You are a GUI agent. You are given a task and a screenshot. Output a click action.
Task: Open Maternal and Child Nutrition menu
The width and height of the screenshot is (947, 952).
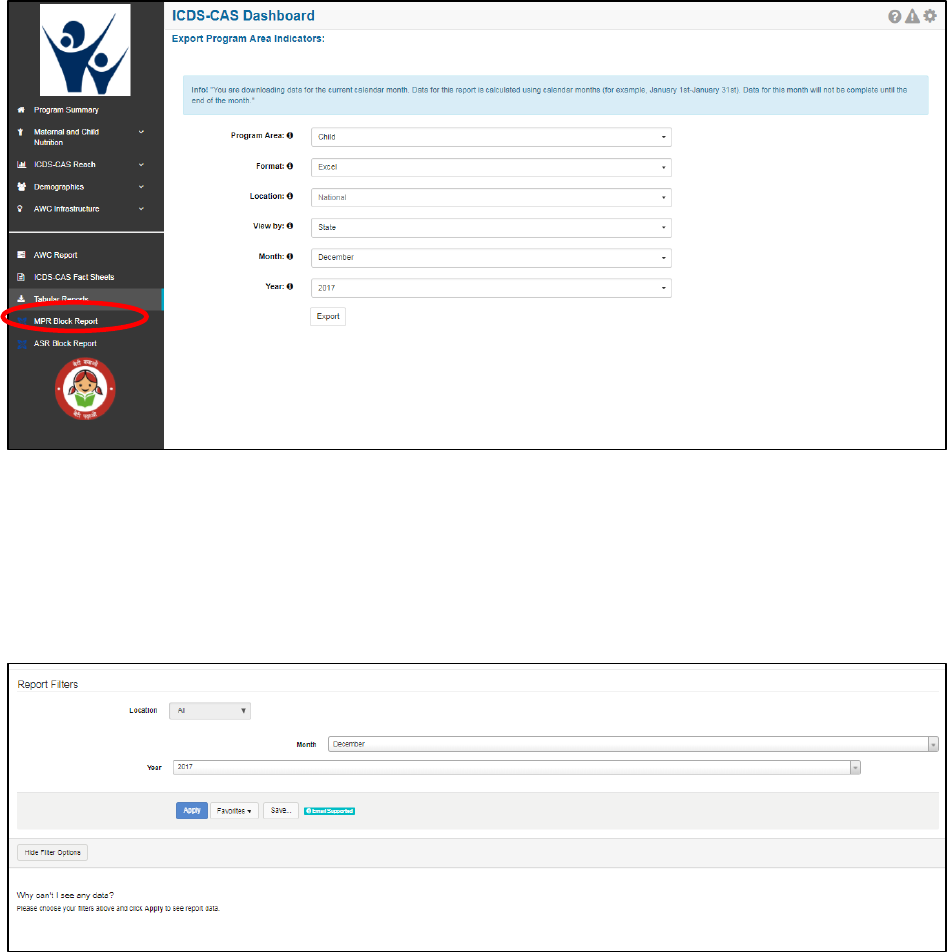coord(66,137)
